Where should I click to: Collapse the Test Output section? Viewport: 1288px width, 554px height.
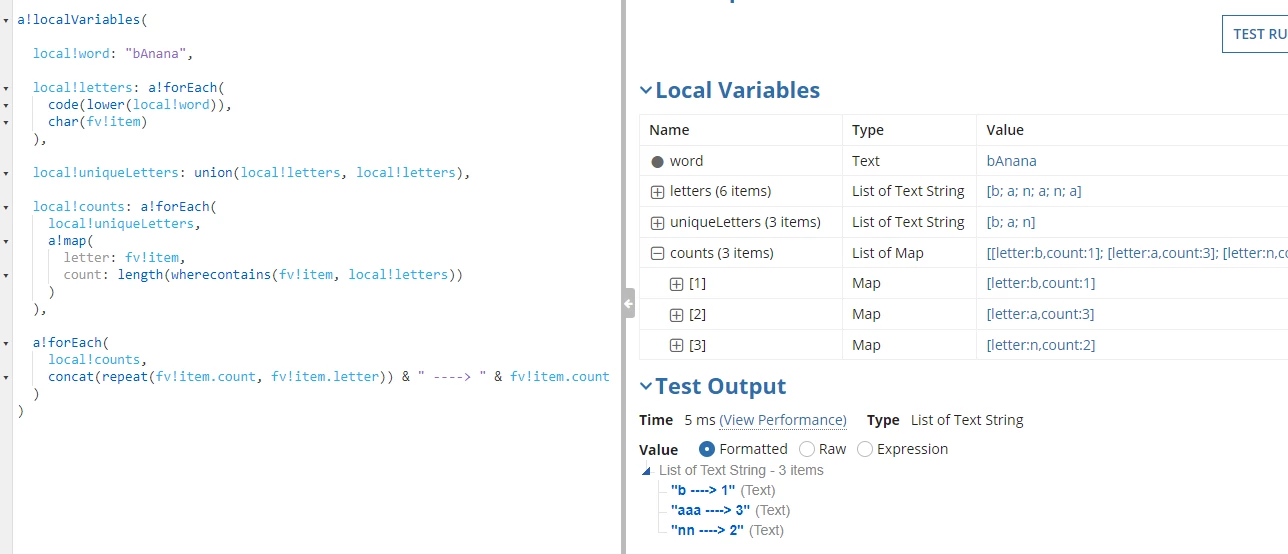coord(646,387)
